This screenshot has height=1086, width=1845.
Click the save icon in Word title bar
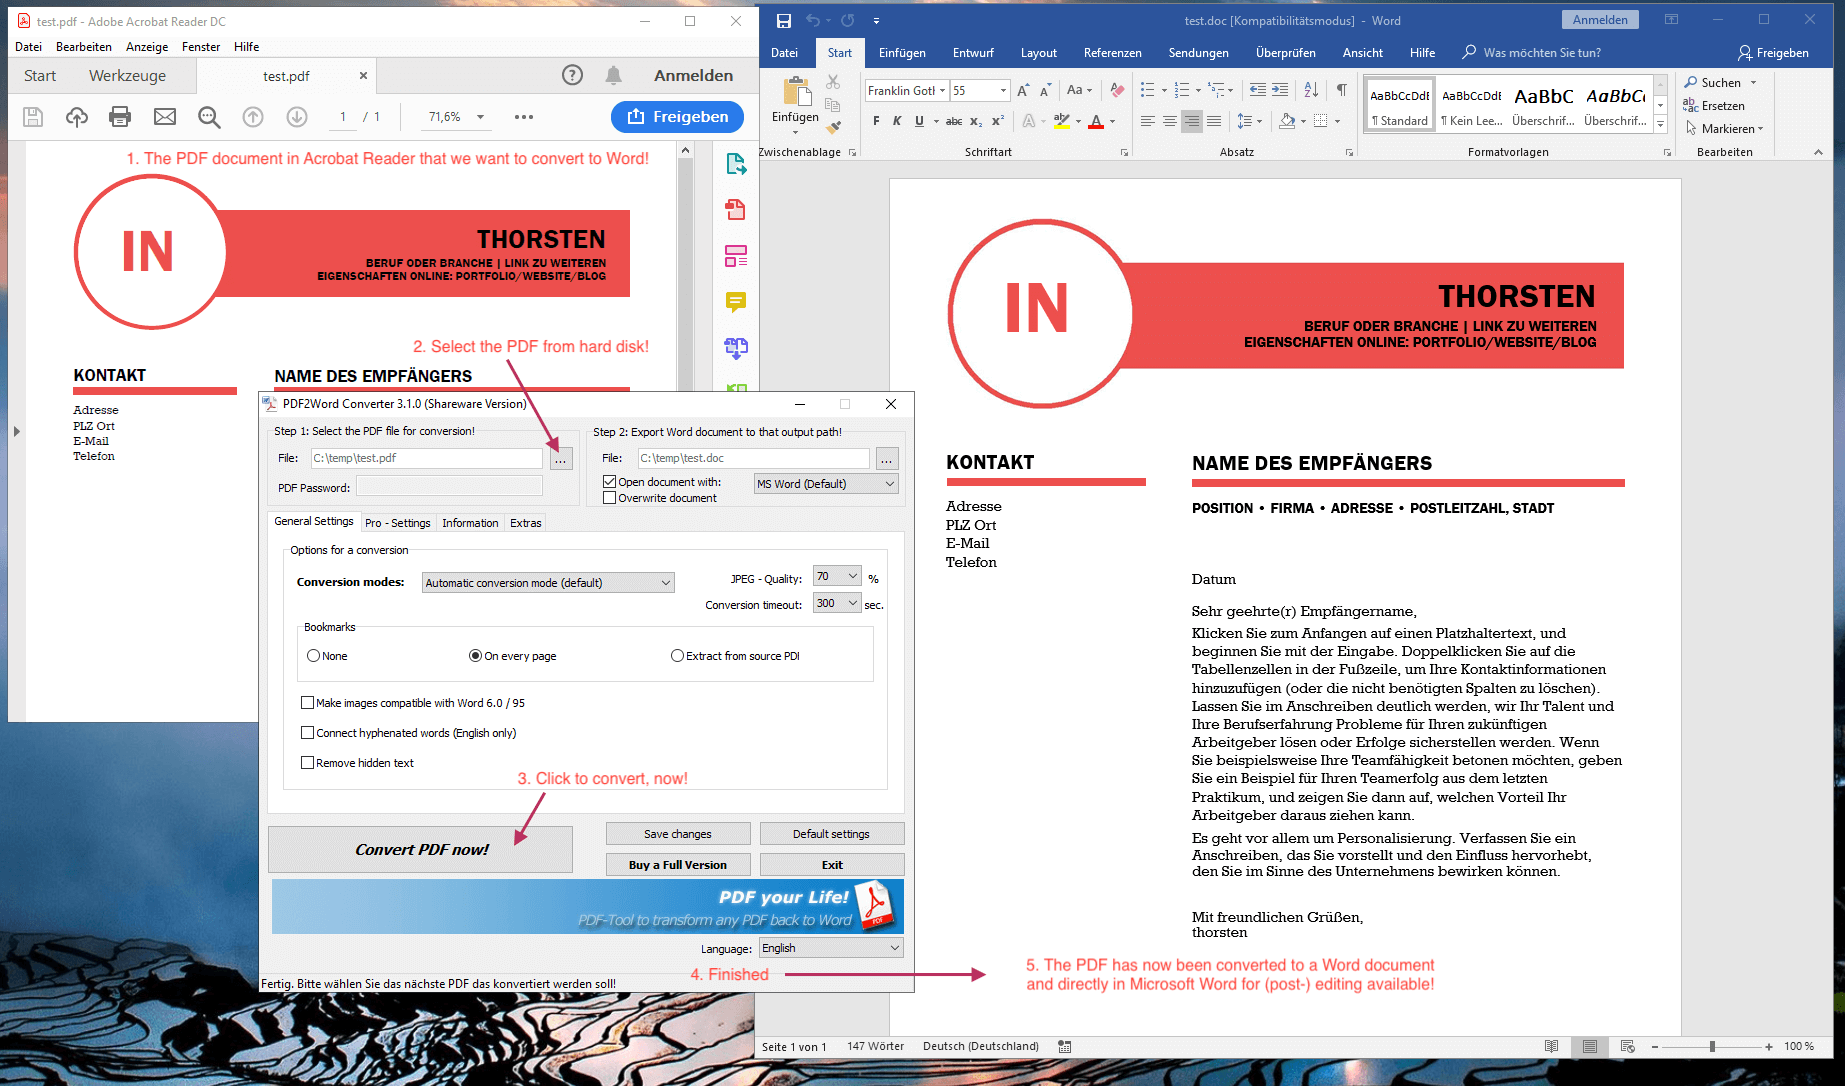click(784, 20)
